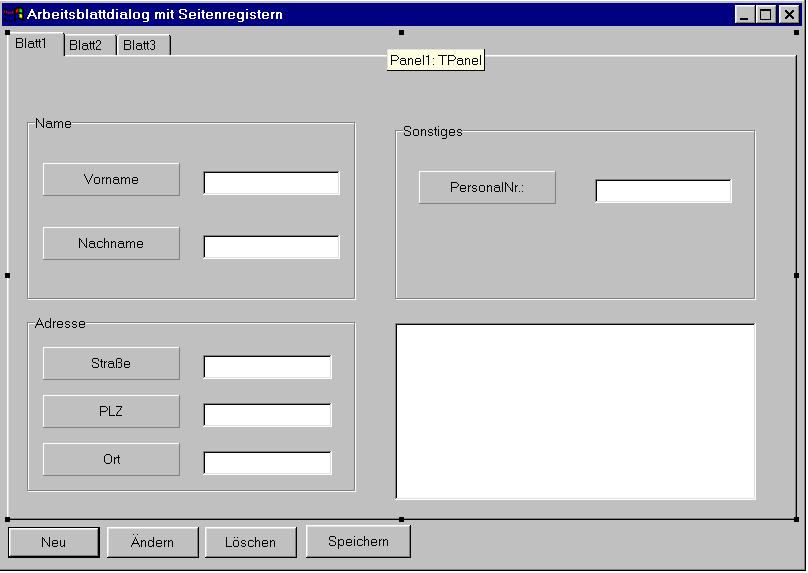
Task: Click the application icon in the title bar
Action: coord(14,14)
